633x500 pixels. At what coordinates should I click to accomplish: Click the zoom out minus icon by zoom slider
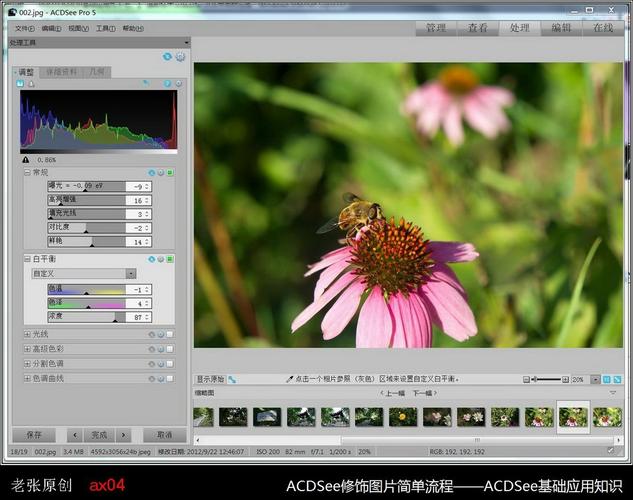526,380
